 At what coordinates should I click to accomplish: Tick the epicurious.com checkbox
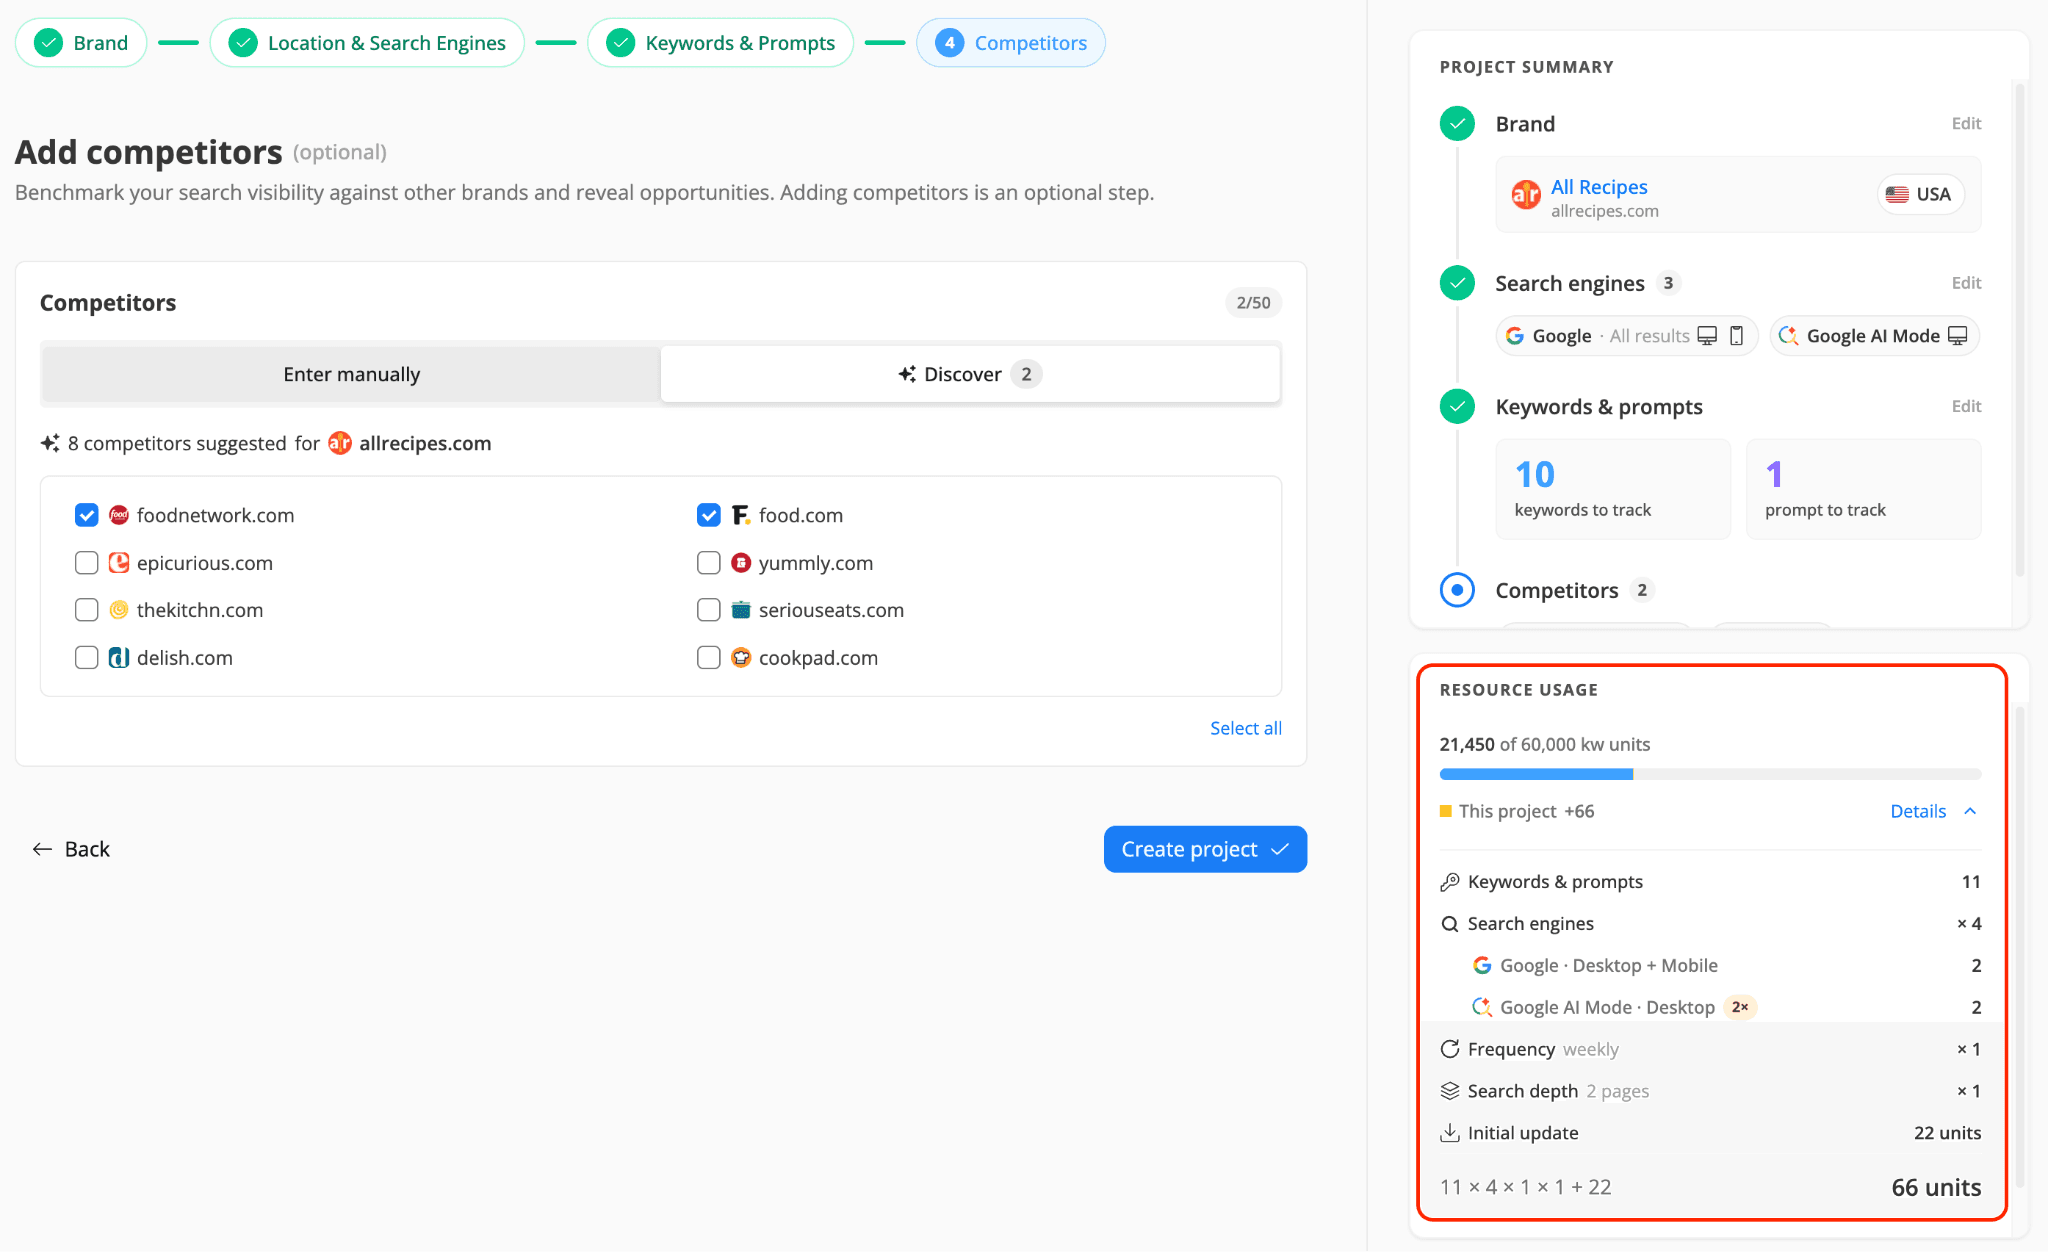click(x=87, y=563)
